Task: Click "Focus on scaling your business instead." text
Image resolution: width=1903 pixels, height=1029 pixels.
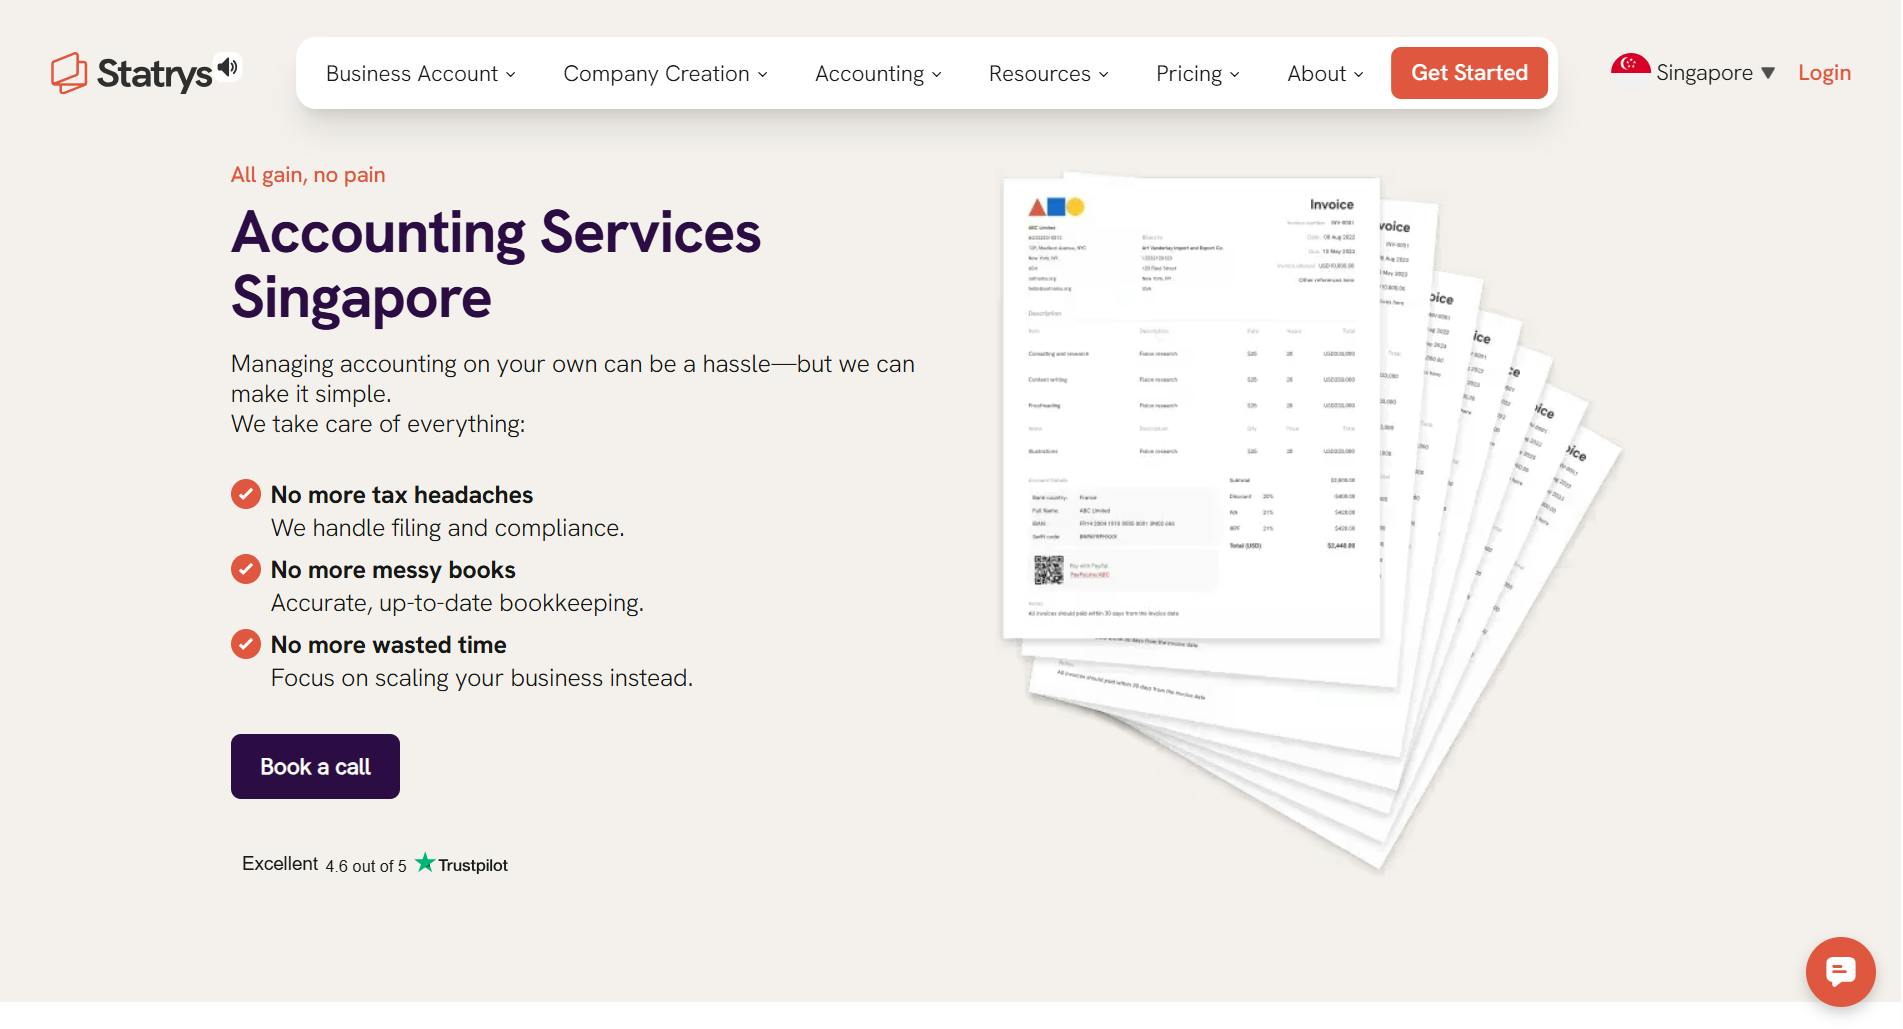Action: pyautogui.click(x=482, y=678)
